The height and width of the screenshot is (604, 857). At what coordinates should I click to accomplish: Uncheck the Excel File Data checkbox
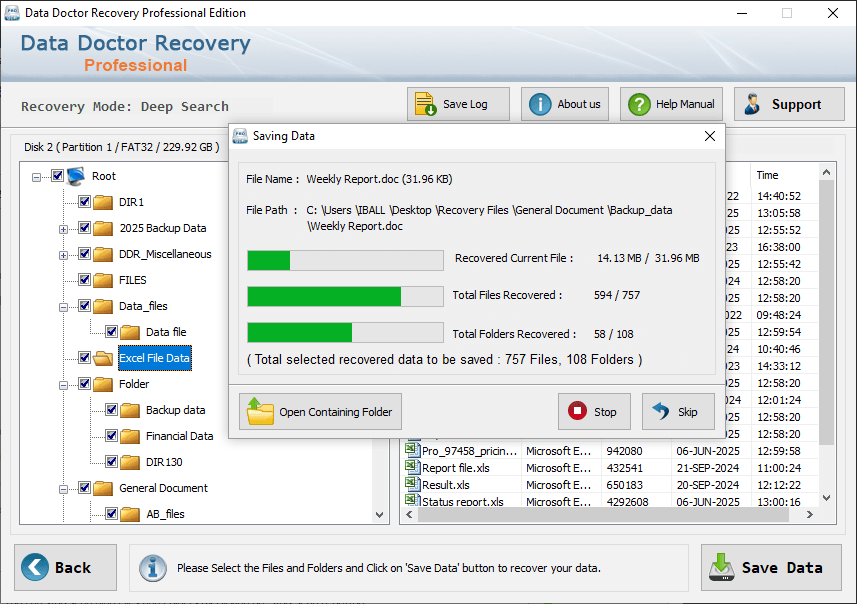84,357
